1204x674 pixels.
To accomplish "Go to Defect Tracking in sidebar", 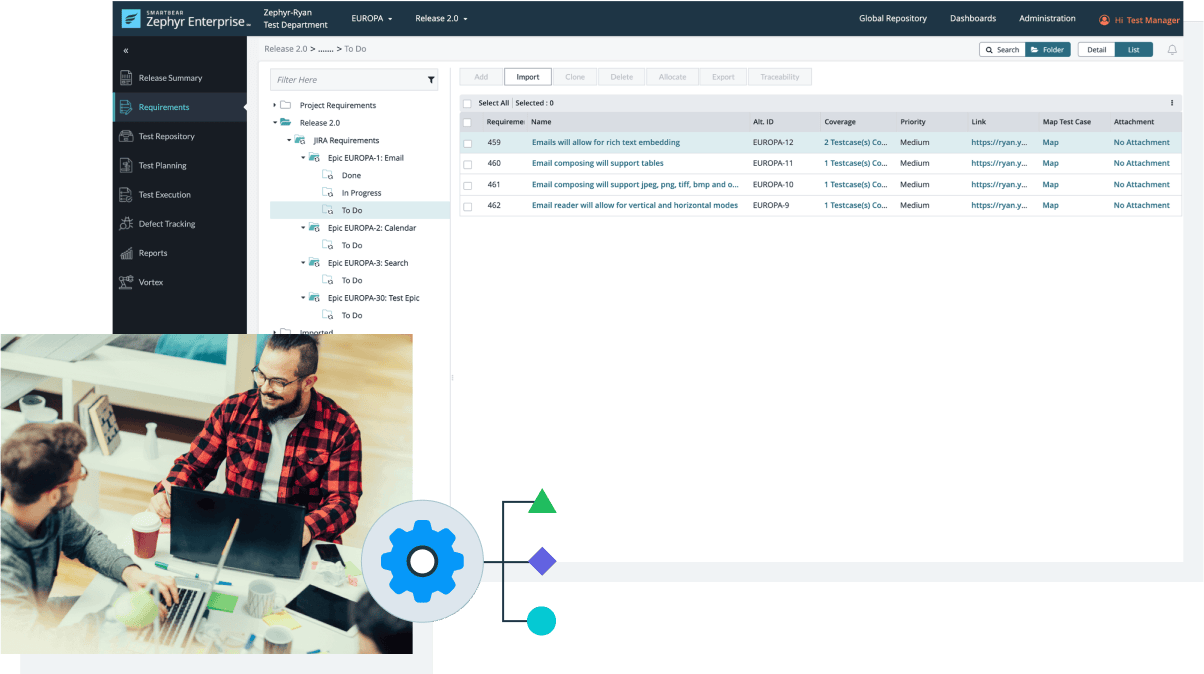I will click(x=167, y=224).
